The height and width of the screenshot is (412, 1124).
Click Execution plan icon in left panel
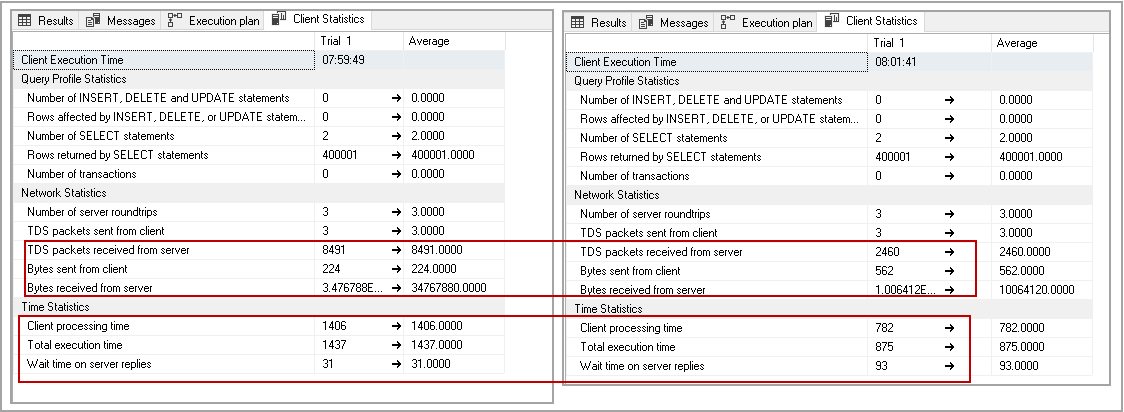(x=174, y=21)
